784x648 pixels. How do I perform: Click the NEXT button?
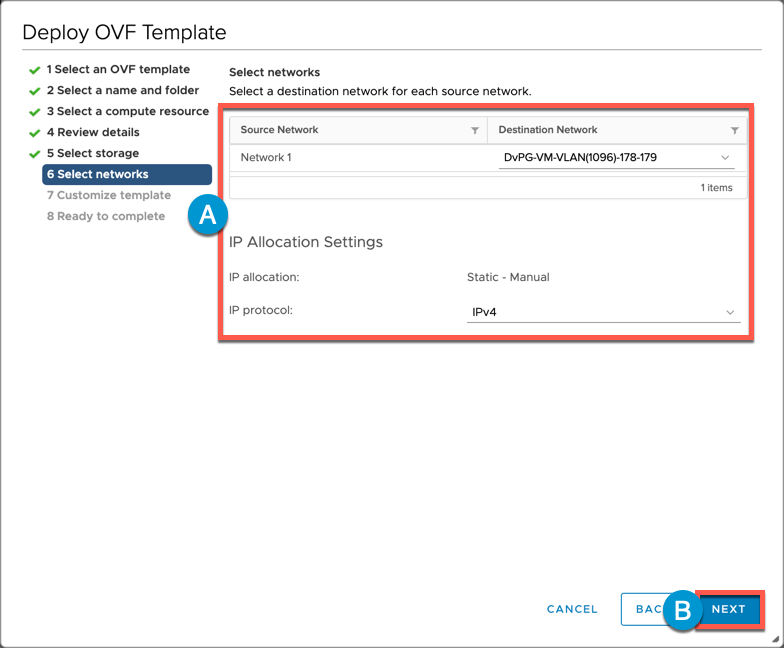tap(728, 609)
